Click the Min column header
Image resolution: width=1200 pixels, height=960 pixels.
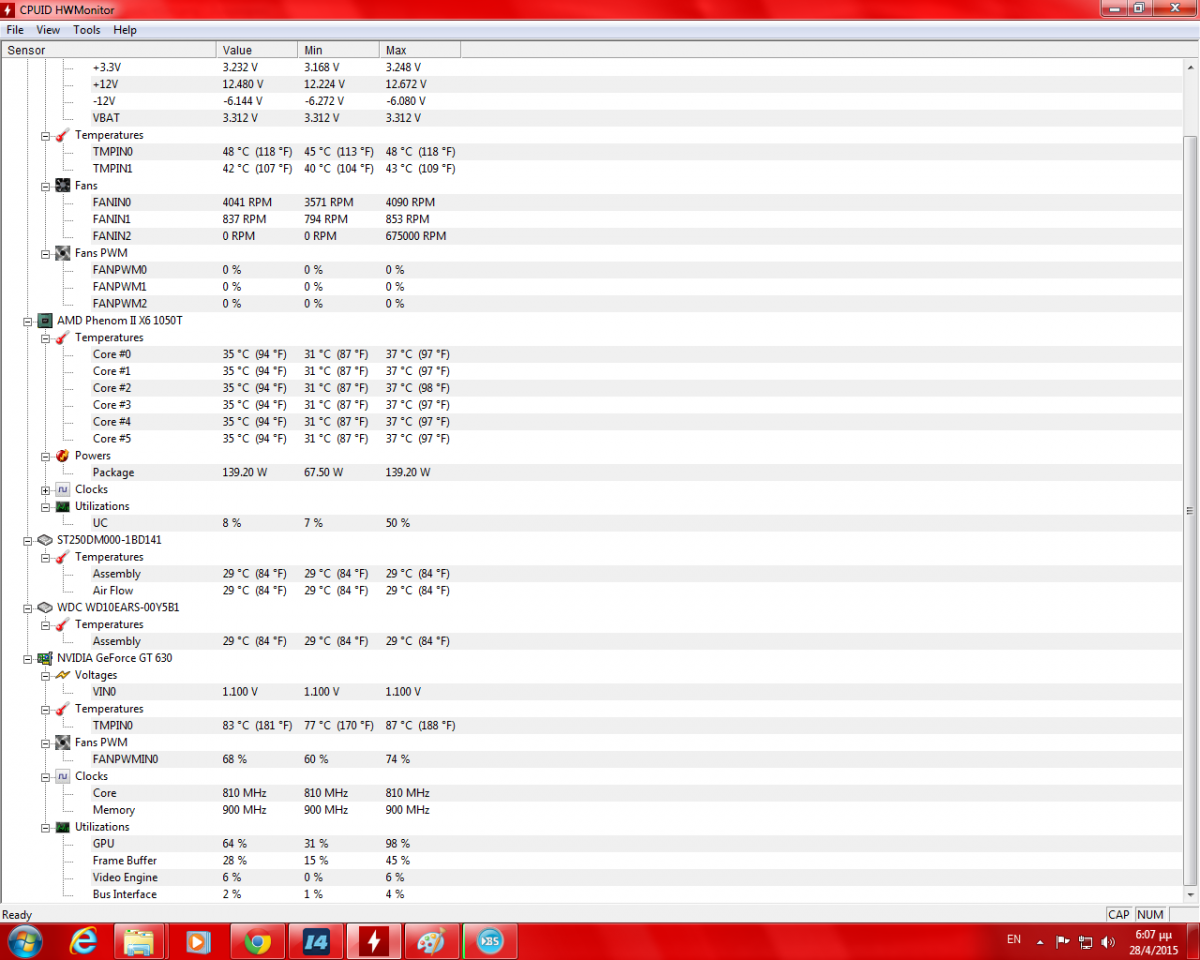click(339, 50)
